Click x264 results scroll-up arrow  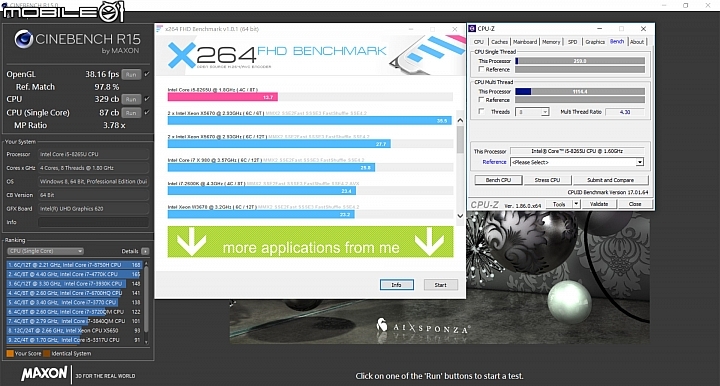point(460,120)
